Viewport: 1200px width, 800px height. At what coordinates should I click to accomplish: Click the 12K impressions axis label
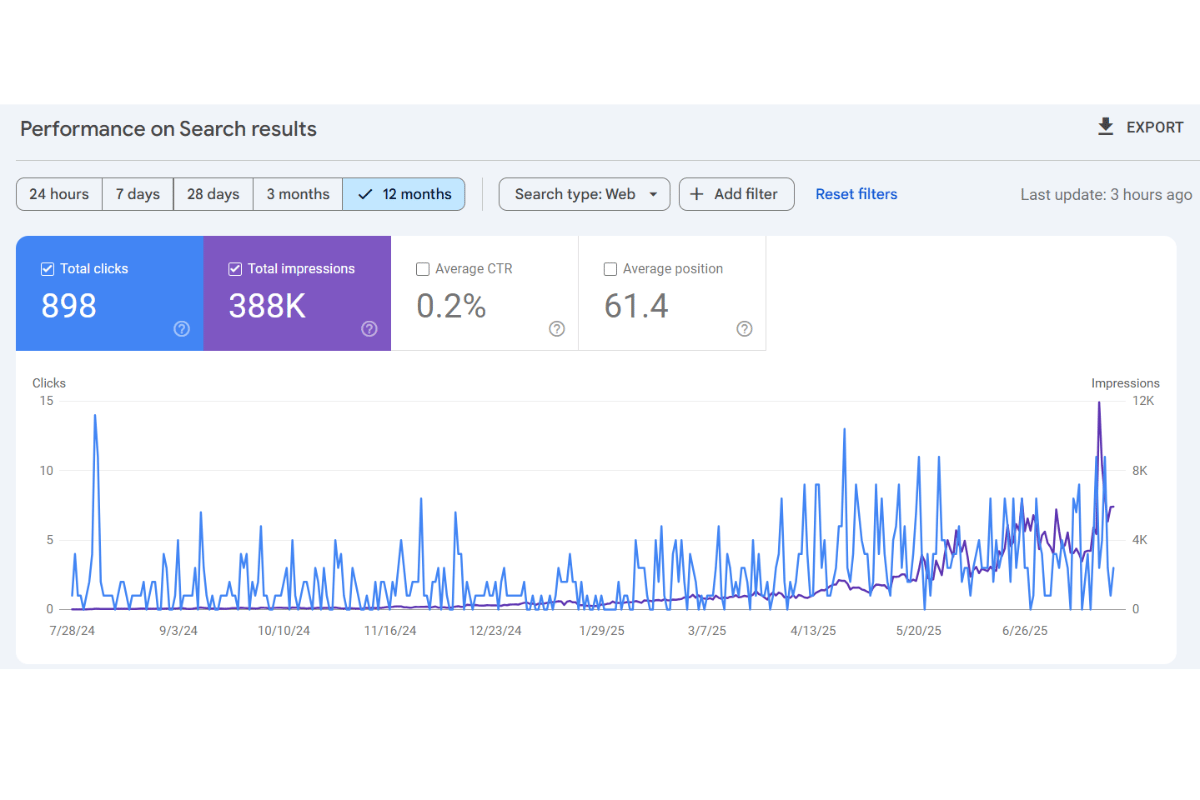tap(1143, 401)
